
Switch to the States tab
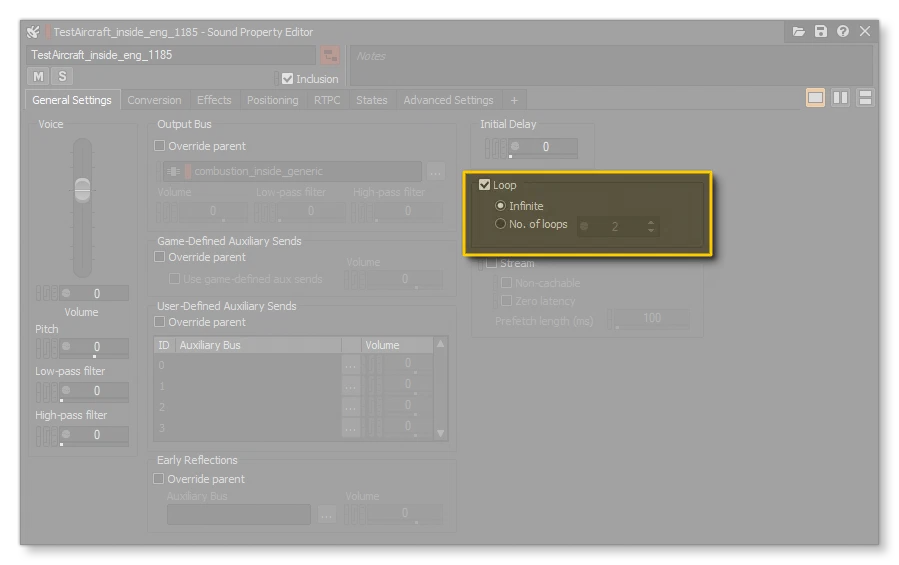[x=372, y=100]
